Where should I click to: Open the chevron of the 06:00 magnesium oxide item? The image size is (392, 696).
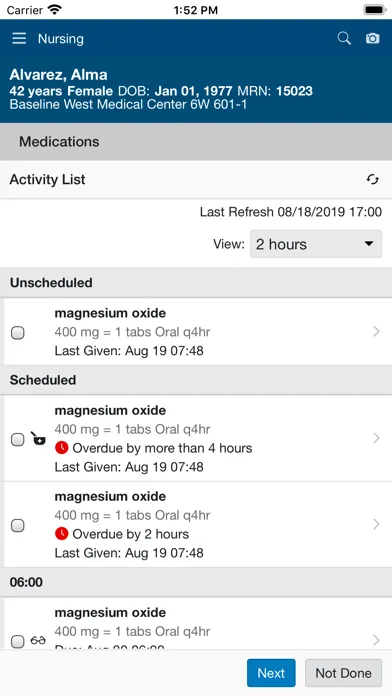pos(376,640)
